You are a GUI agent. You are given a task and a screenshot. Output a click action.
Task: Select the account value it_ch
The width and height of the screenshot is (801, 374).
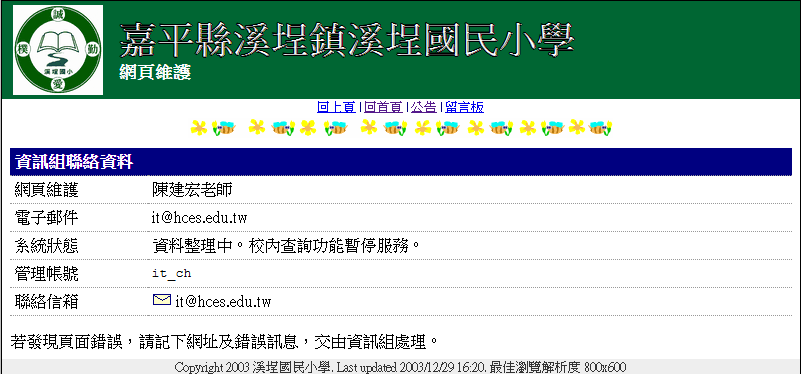(x=172, y=274)
